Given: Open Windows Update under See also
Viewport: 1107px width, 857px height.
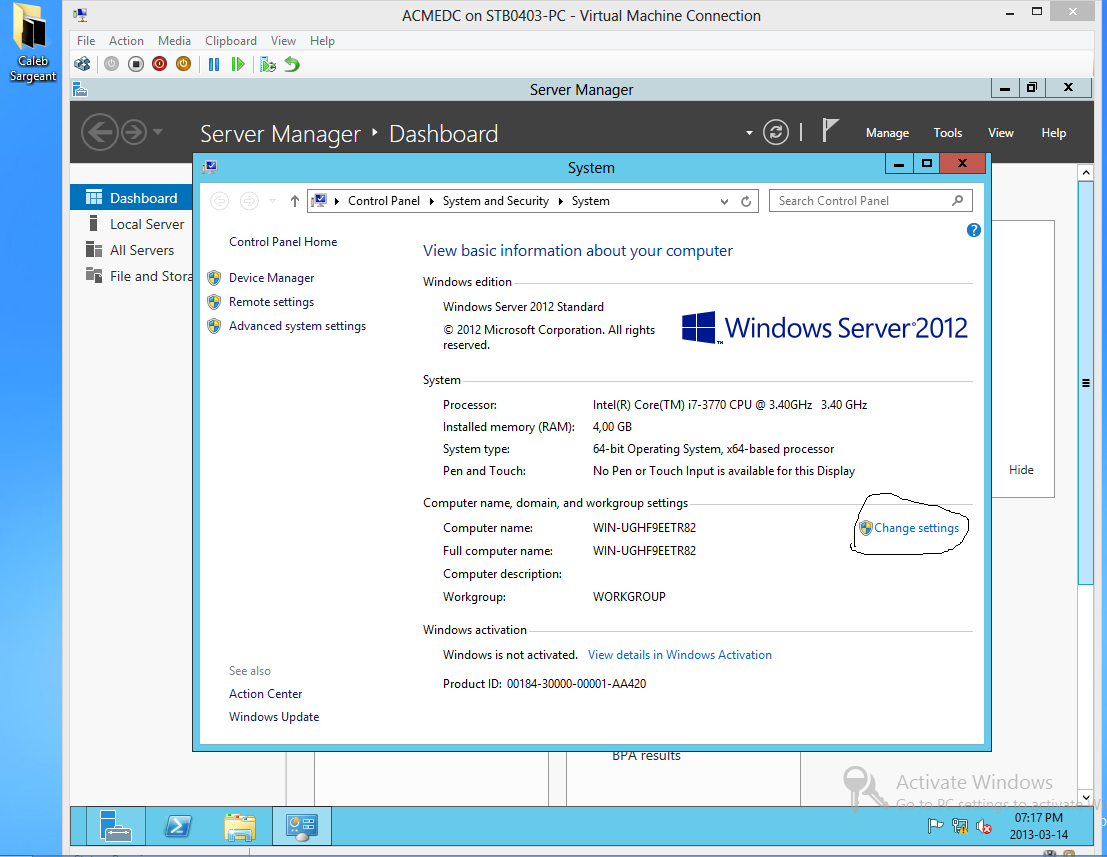Looking at the screenshot, I should pyautogui.click(x=274, y=717).
